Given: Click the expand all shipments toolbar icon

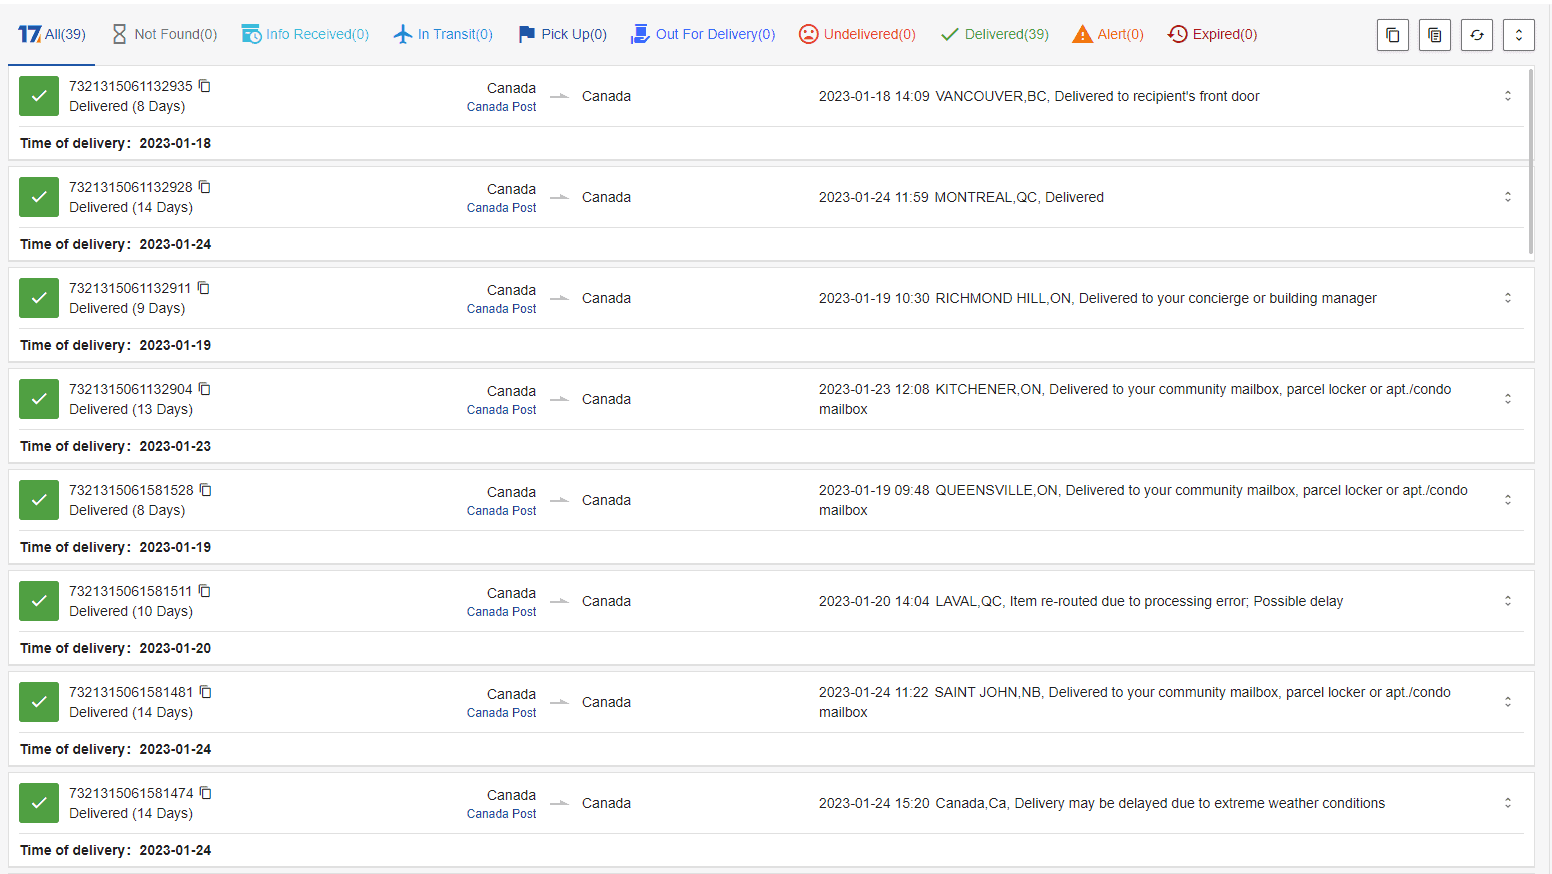Looking at the screenshot, I should coord(1518,34).
